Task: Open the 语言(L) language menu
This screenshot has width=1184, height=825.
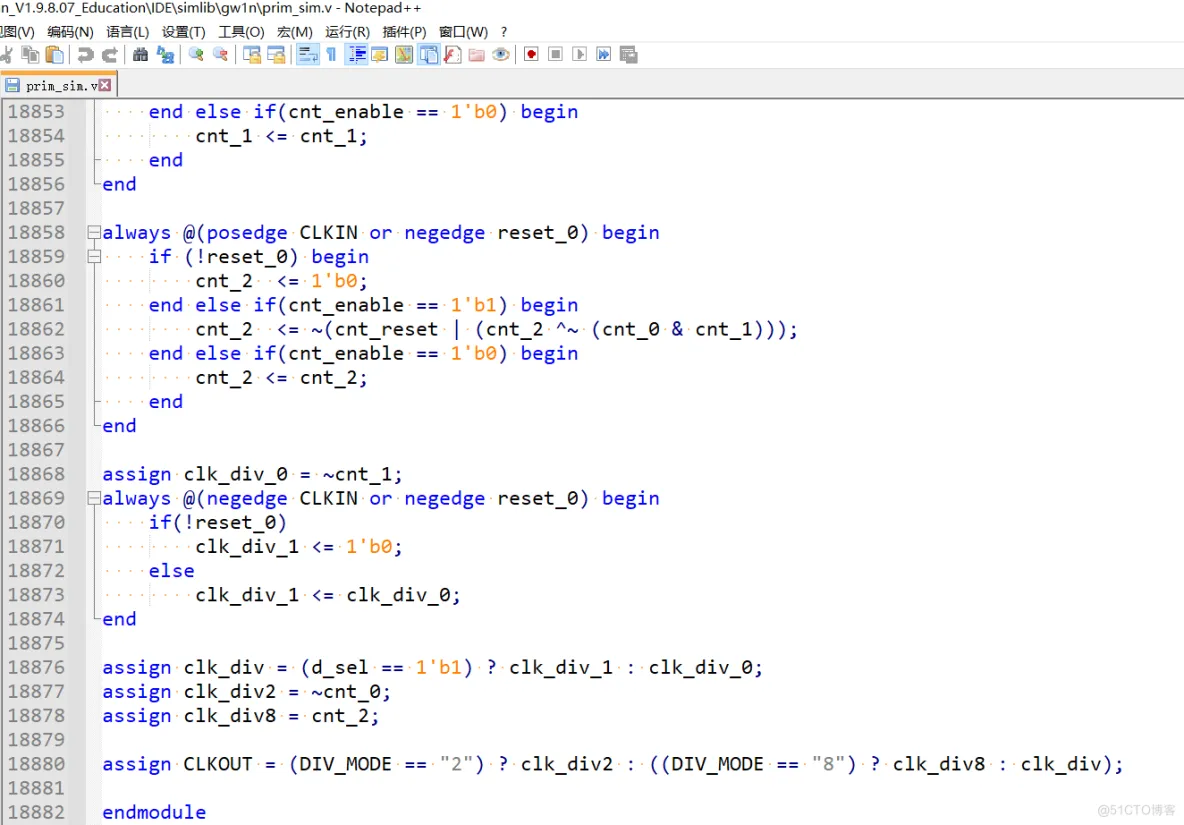Action: click(128, 32)
